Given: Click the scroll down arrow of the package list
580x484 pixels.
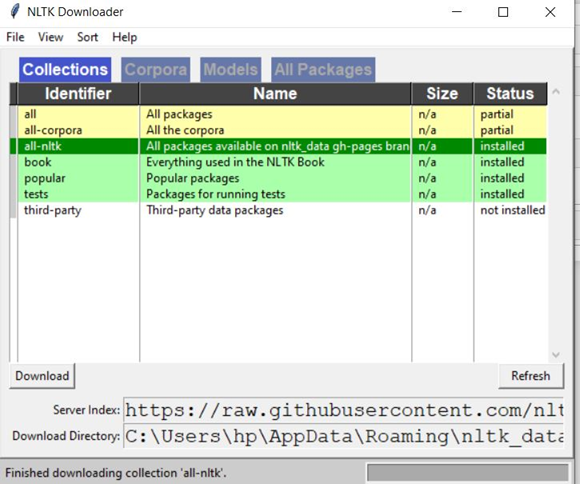Looking at the screenshot, I should [556, 355].
